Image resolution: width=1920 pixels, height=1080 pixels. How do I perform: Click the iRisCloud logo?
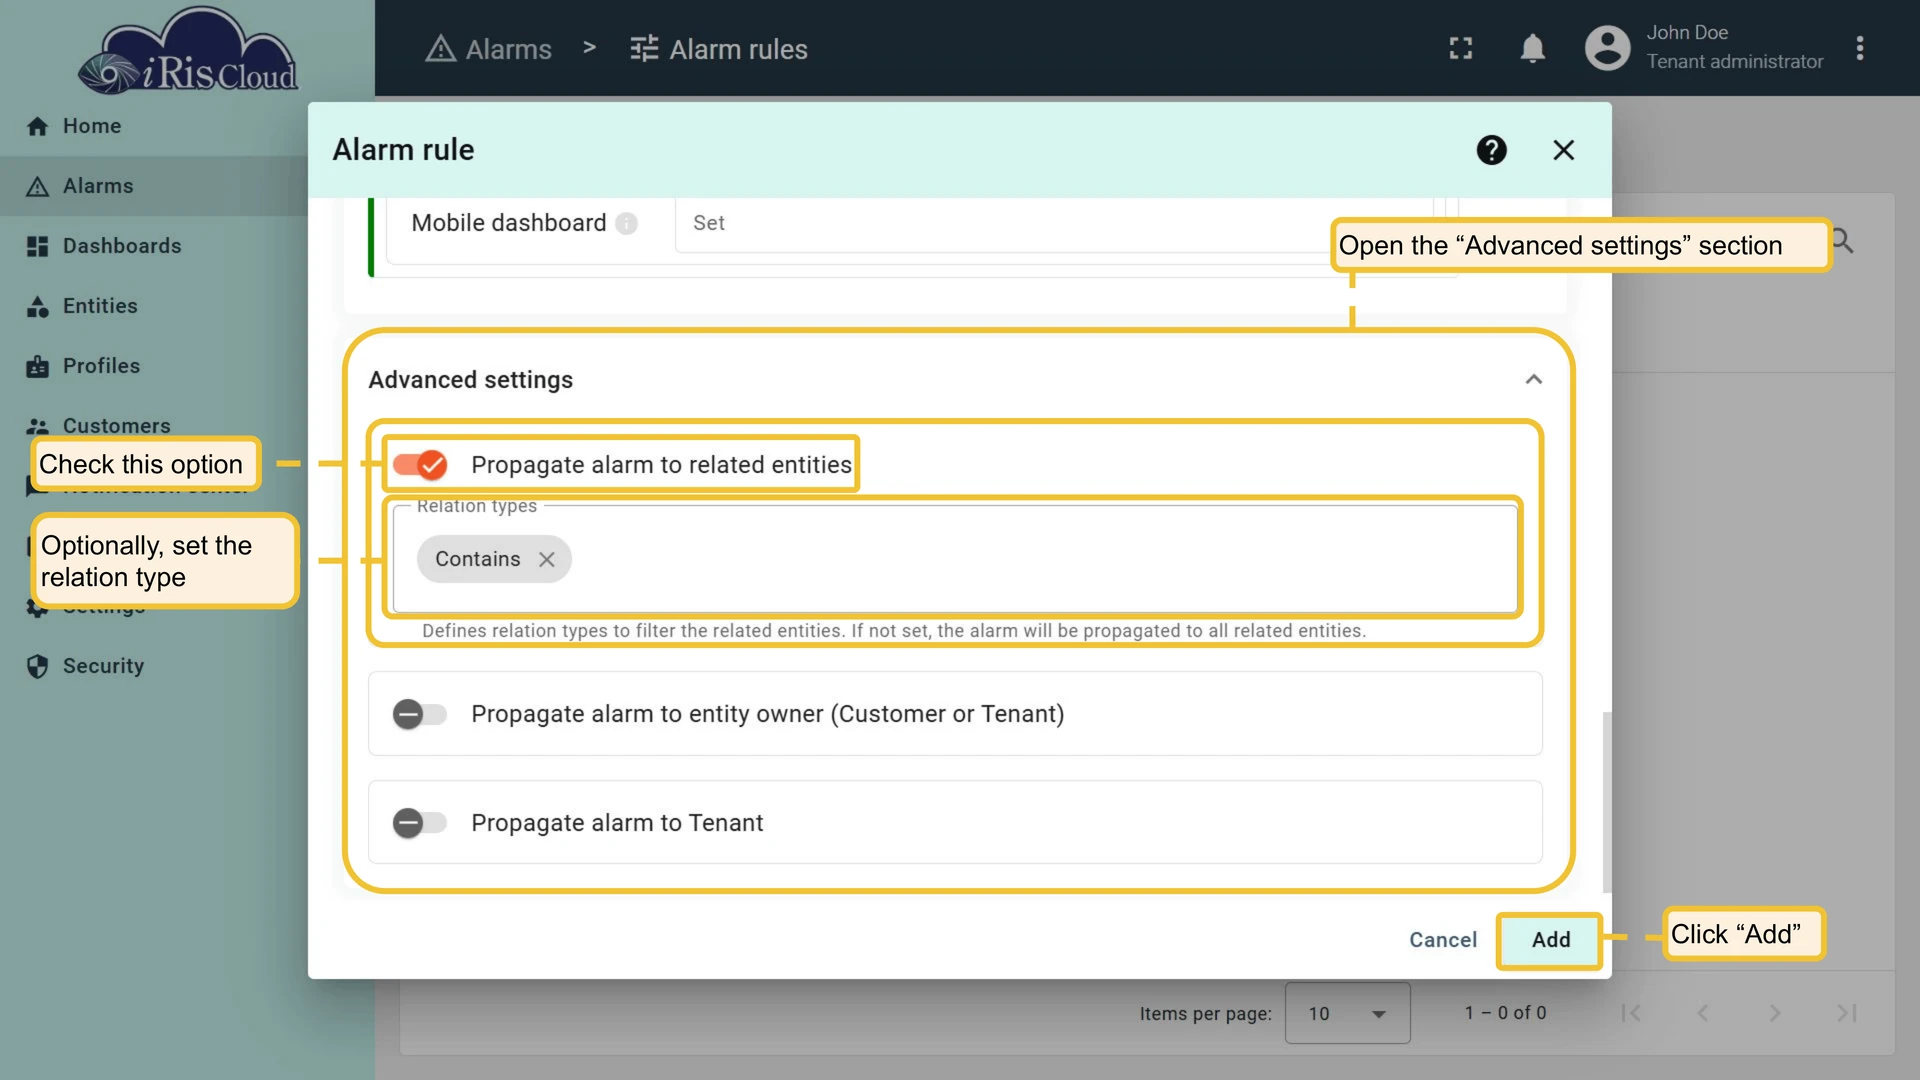click(187, 50)
